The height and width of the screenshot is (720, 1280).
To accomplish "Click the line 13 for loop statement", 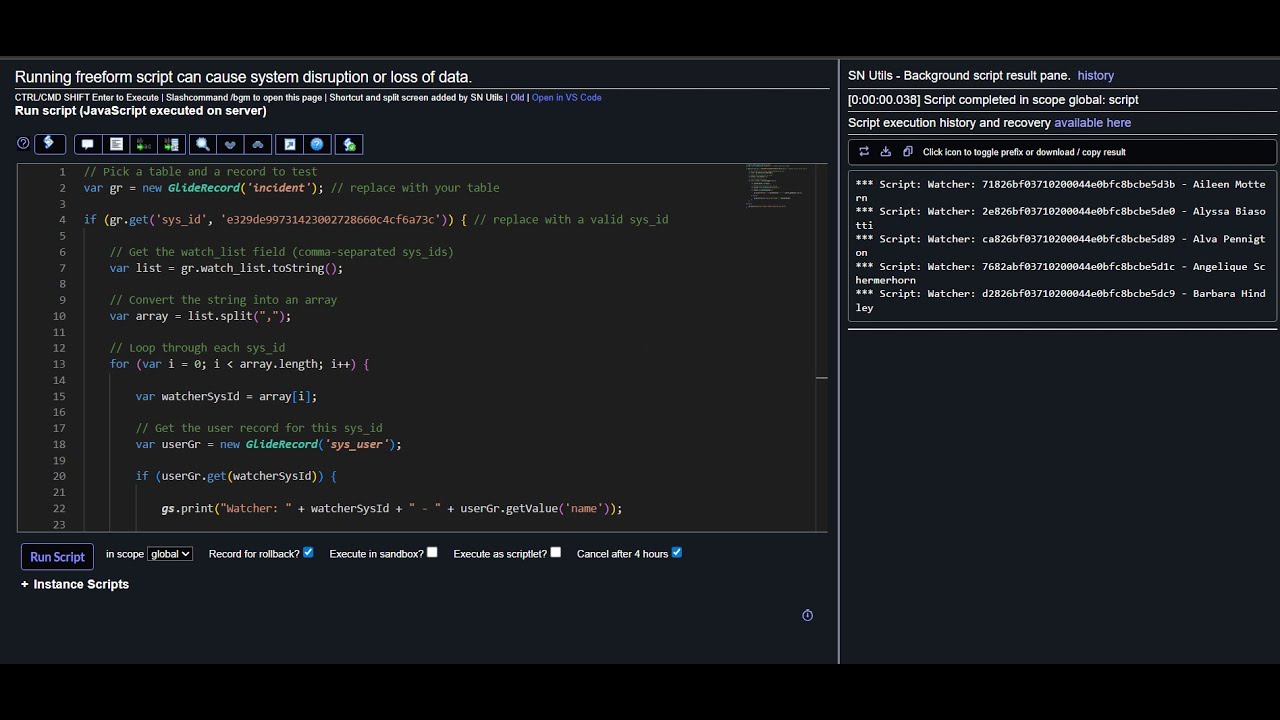I will pyautogui.click(x=239, y=364).
